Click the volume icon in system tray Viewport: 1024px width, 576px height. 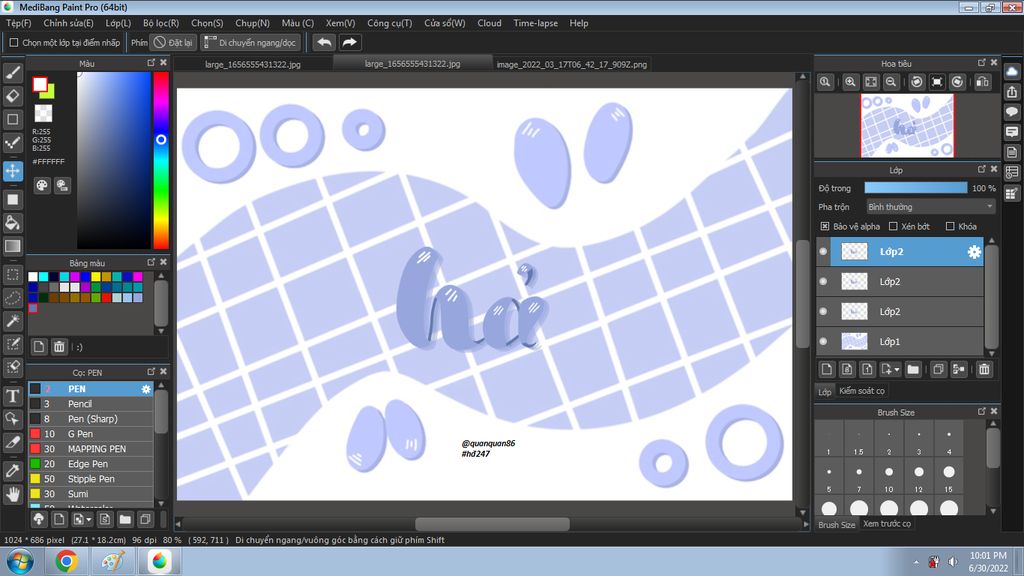(953, 562)
